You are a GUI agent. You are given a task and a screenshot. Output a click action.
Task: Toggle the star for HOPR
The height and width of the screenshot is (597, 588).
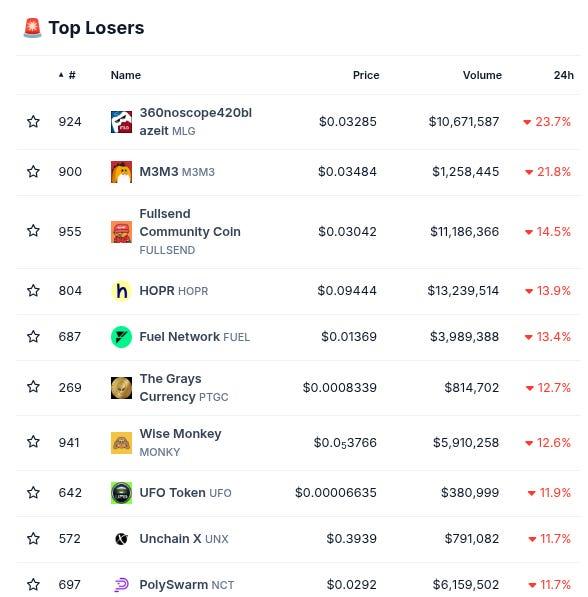[33, 291]
